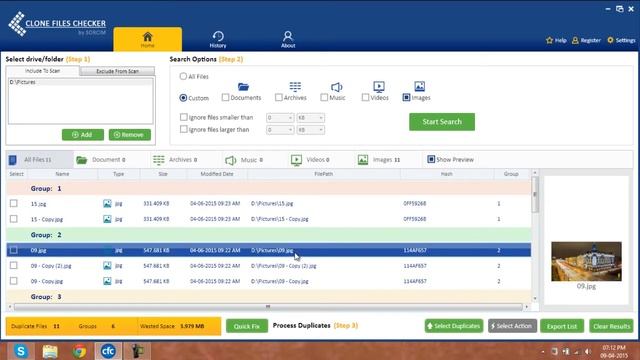Check the 15.jpg row checkbox

(x=13, y=203)
